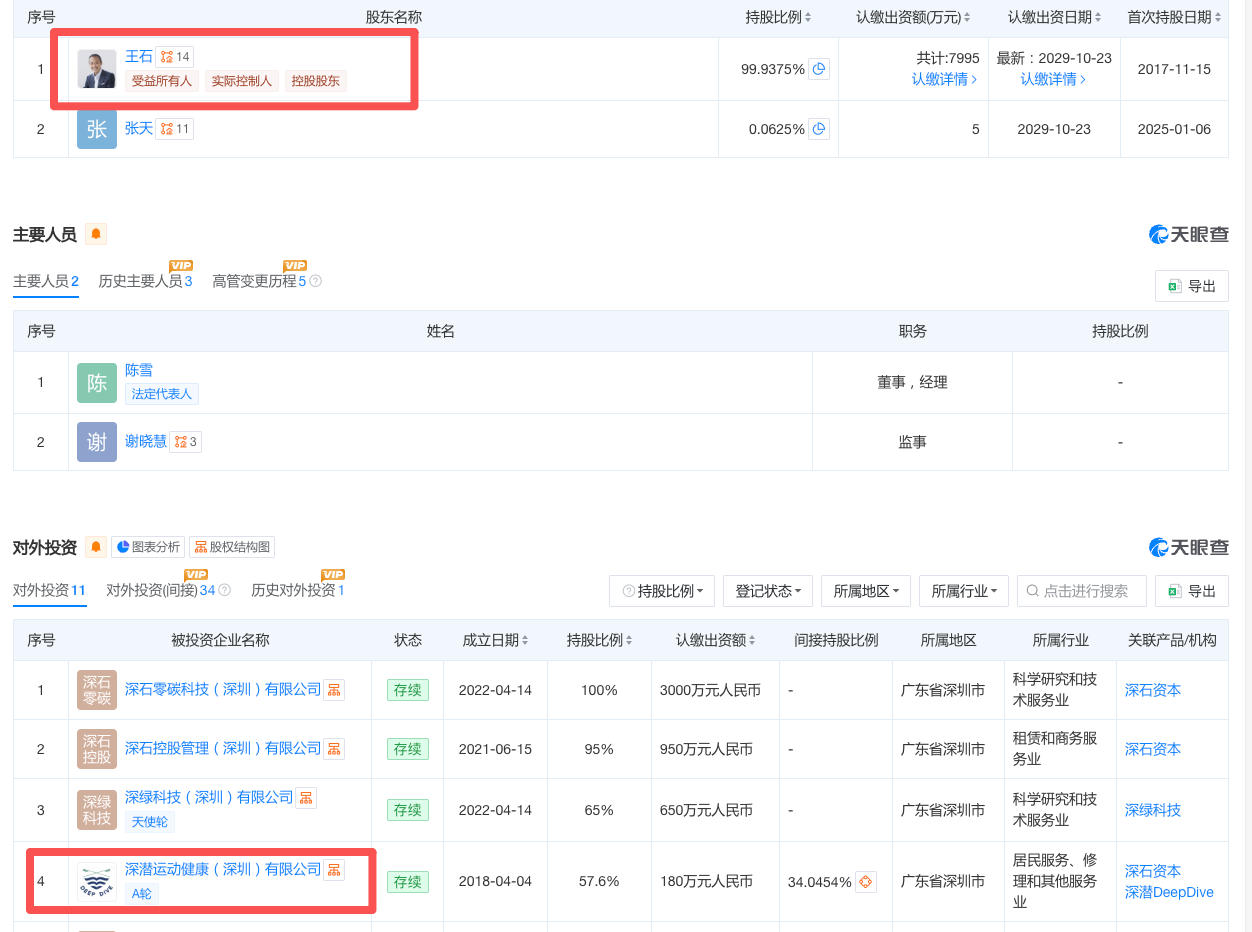Sort table by 成立日期 column header
The image size is (1252, 932).
coord(495,640)
